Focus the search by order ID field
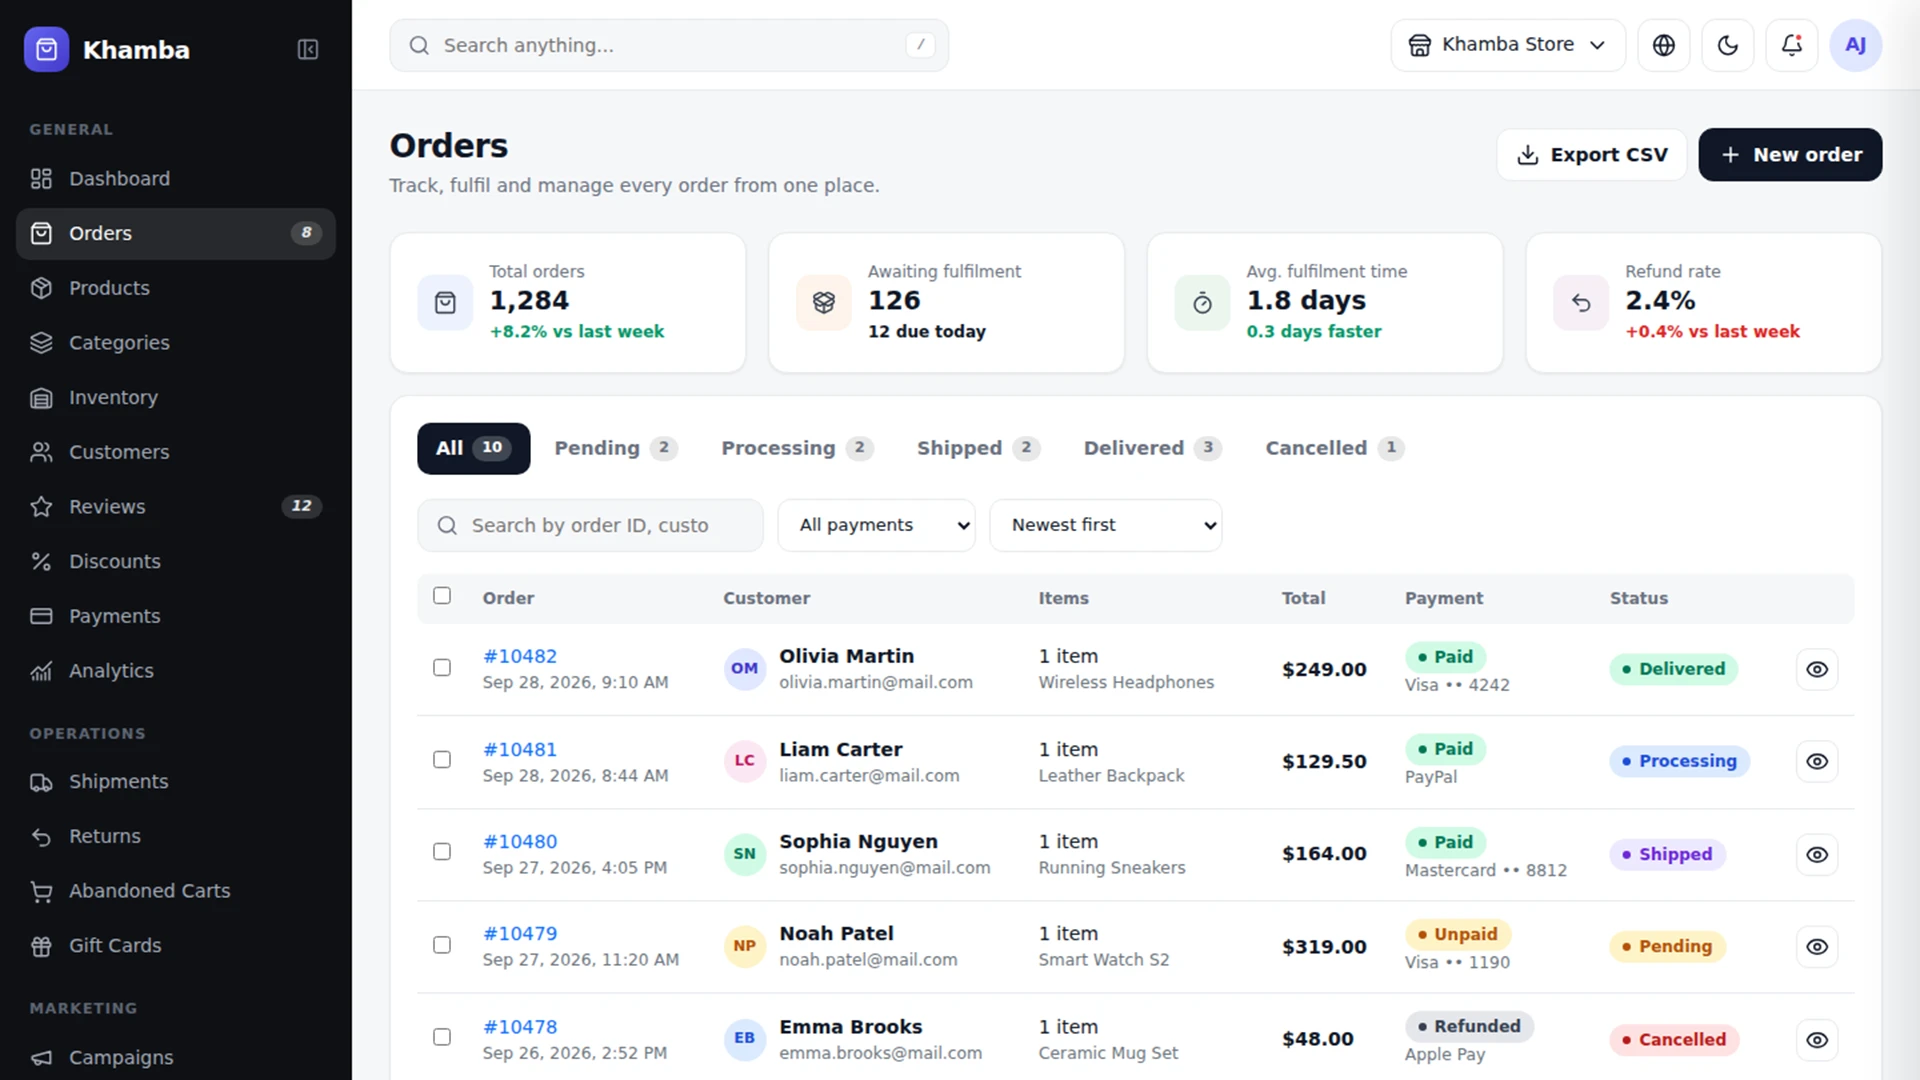The width and height of the screenshot is (1920, 1080). click(x=590, y=525)
